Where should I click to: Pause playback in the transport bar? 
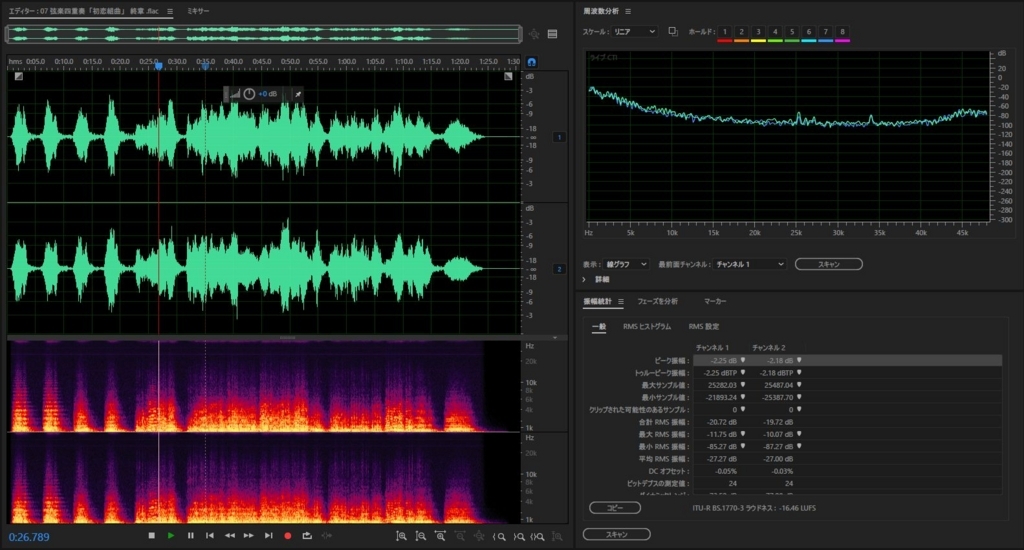coord(191,536)
